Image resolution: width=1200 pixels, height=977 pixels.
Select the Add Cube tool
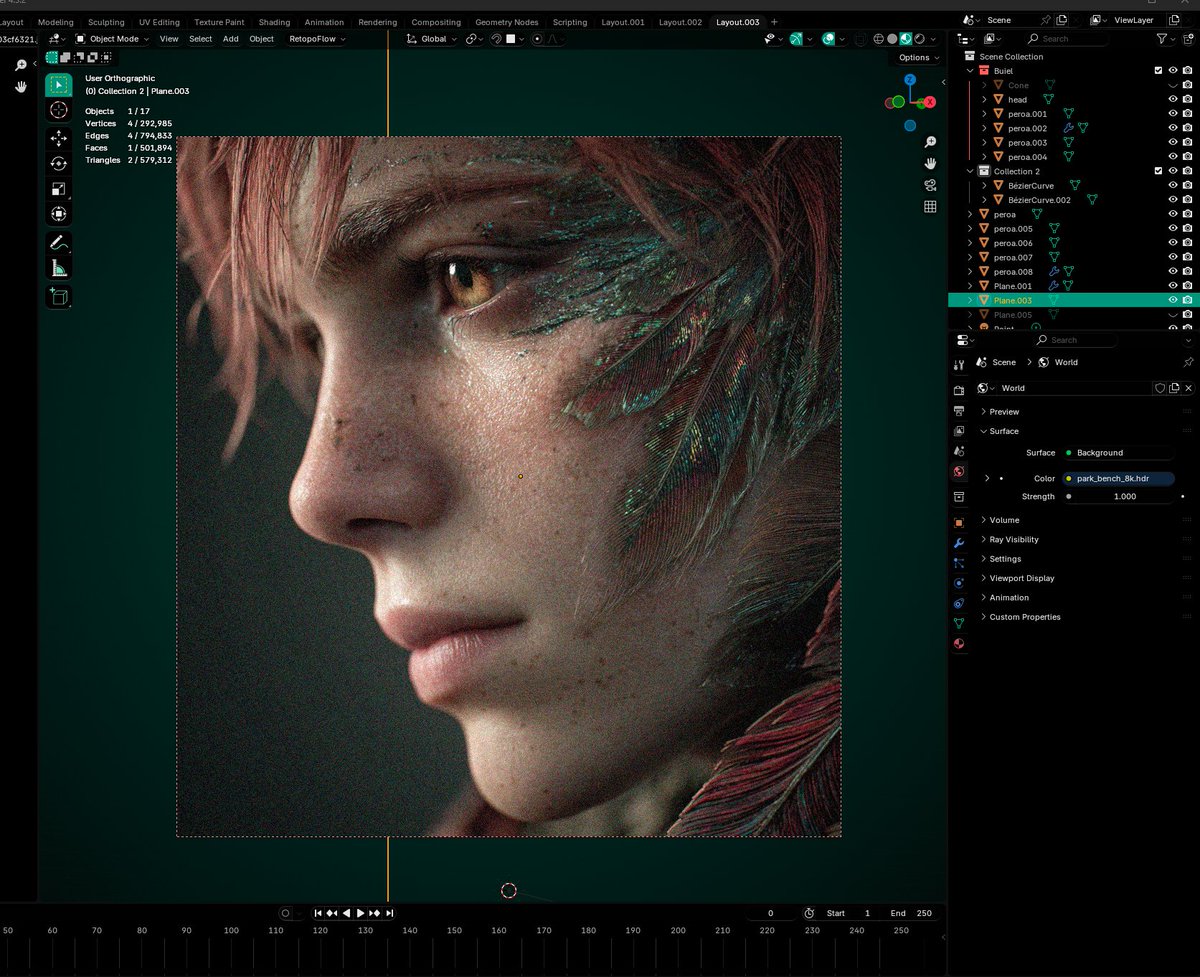click(59, 296)
